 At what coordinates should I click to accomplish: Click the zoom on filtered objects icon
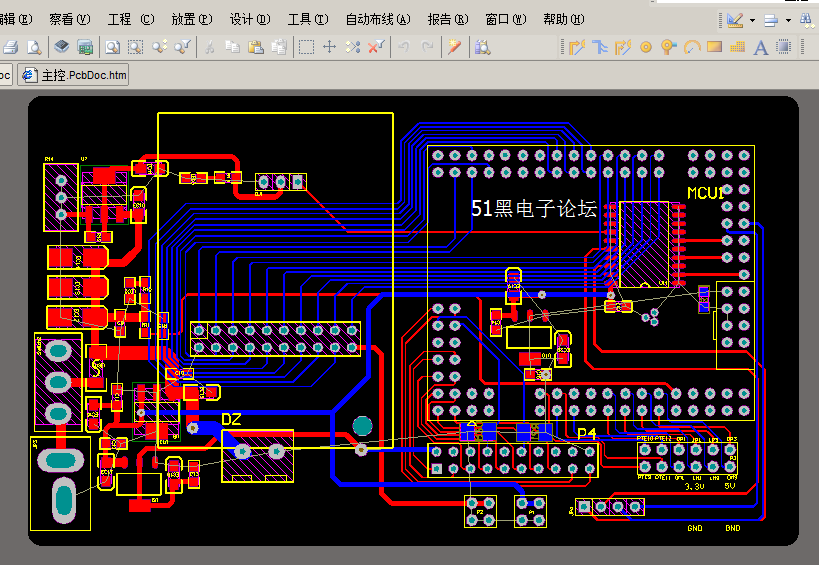[x=182, y=47]
